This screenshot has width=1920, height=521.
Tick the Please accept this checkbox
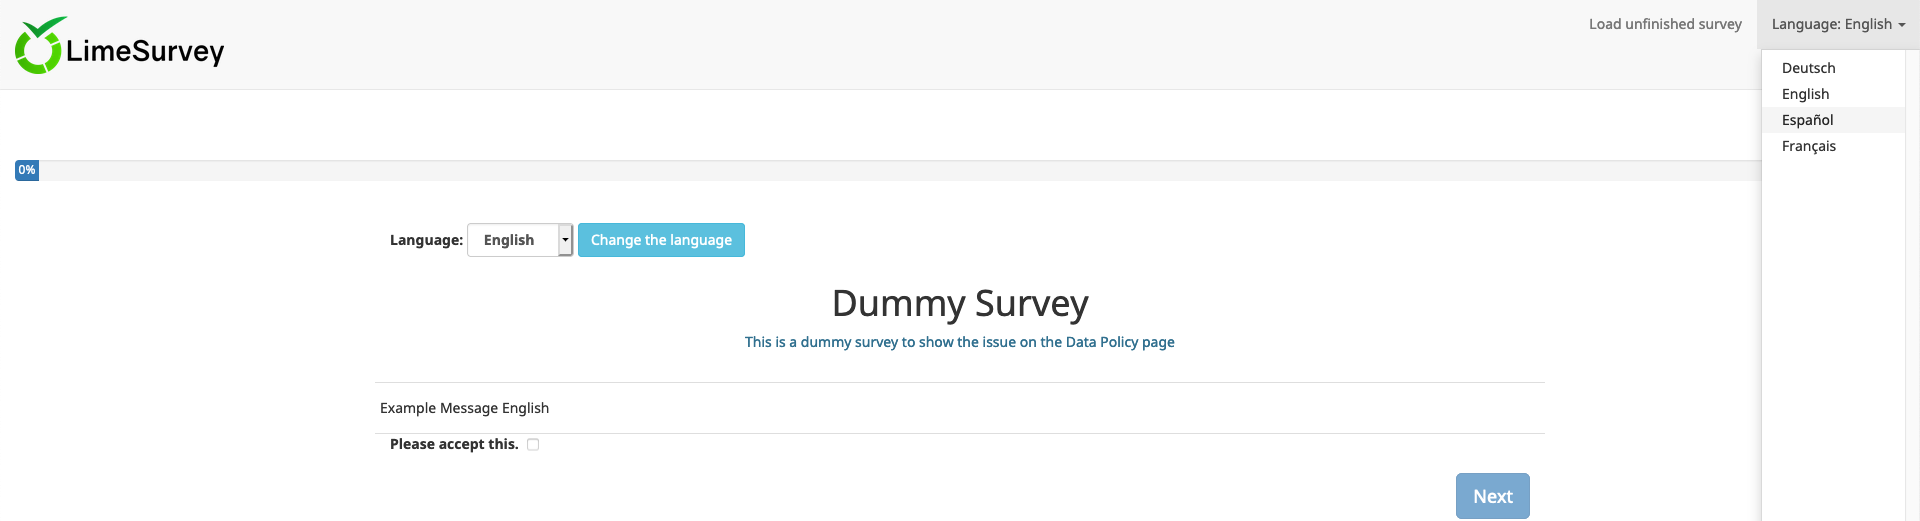[x=533, y=445]
